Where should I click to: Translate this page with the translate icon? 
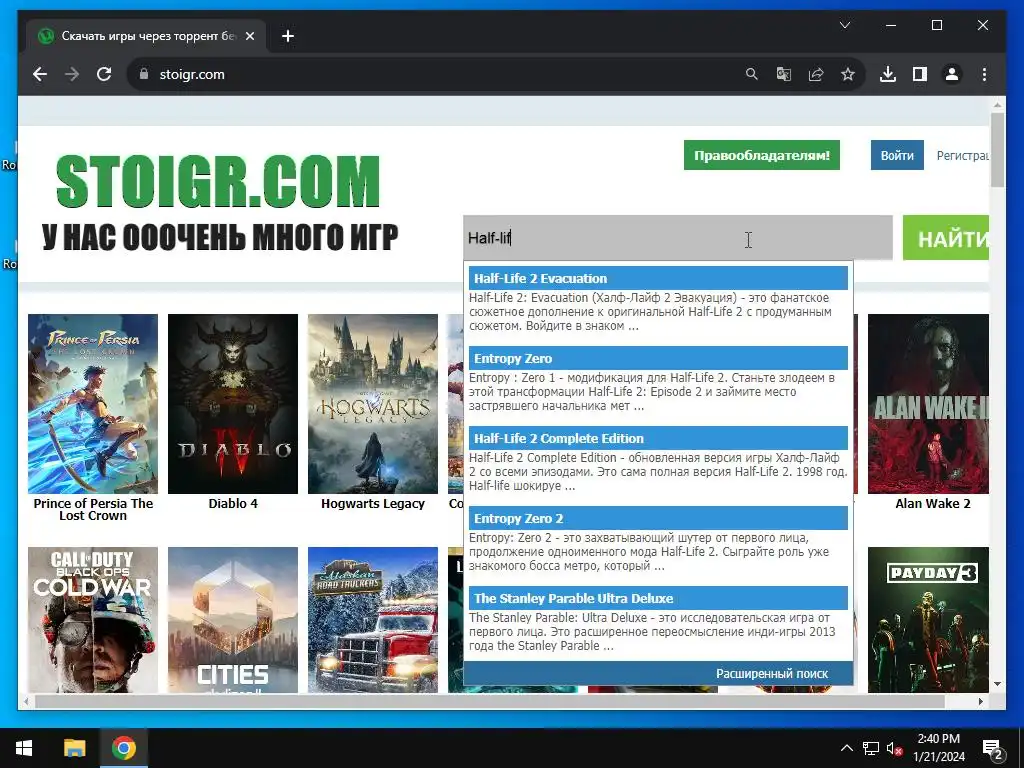pos(784,74)
